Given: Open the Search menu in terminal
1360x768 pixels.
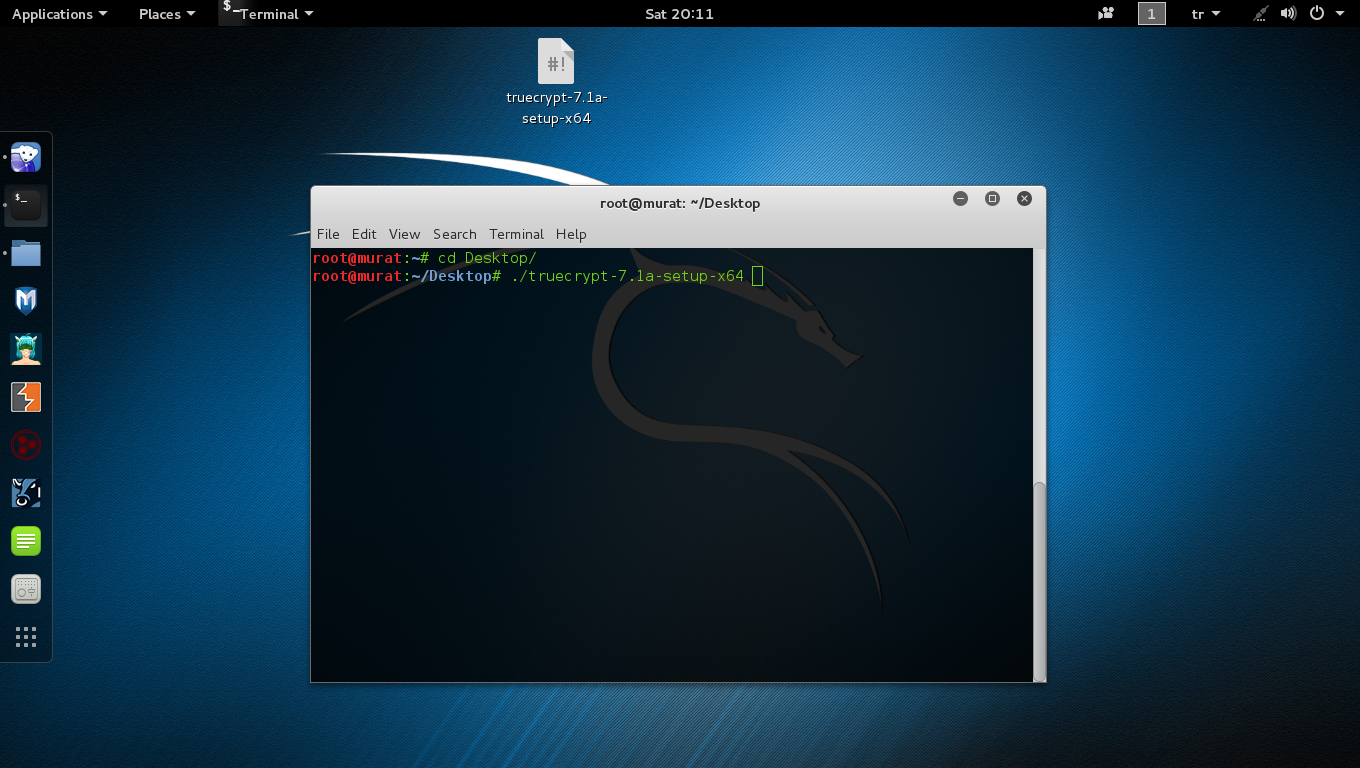Looking at the screenshot, I should 454,234.
